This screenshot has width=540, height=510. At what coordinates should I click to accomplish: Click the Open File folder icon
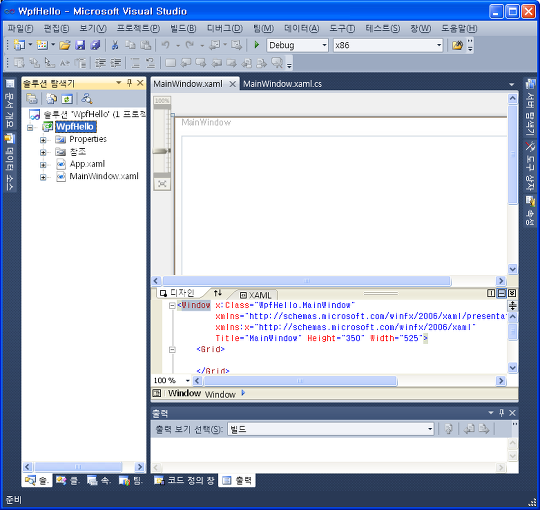64,45
